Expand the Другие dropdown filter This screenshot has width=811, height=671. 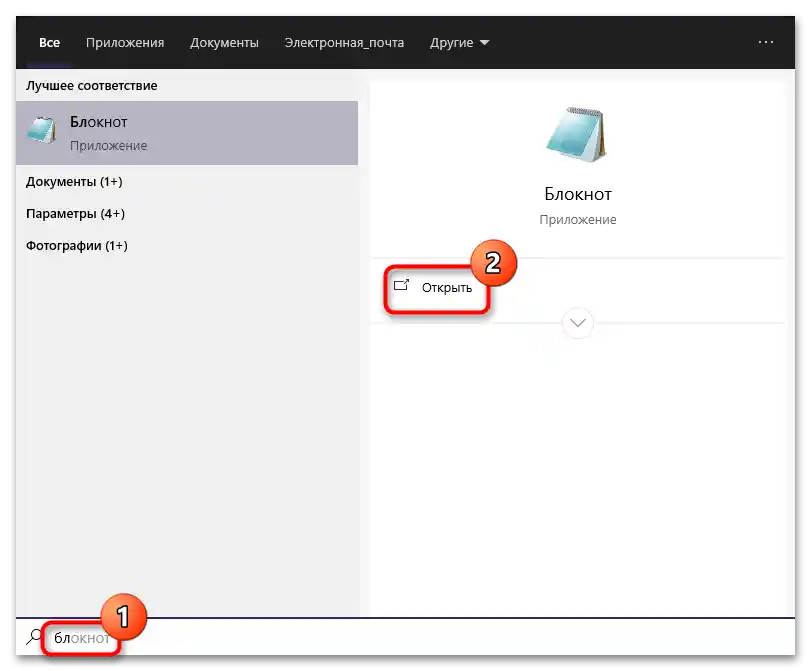(459, 42)
